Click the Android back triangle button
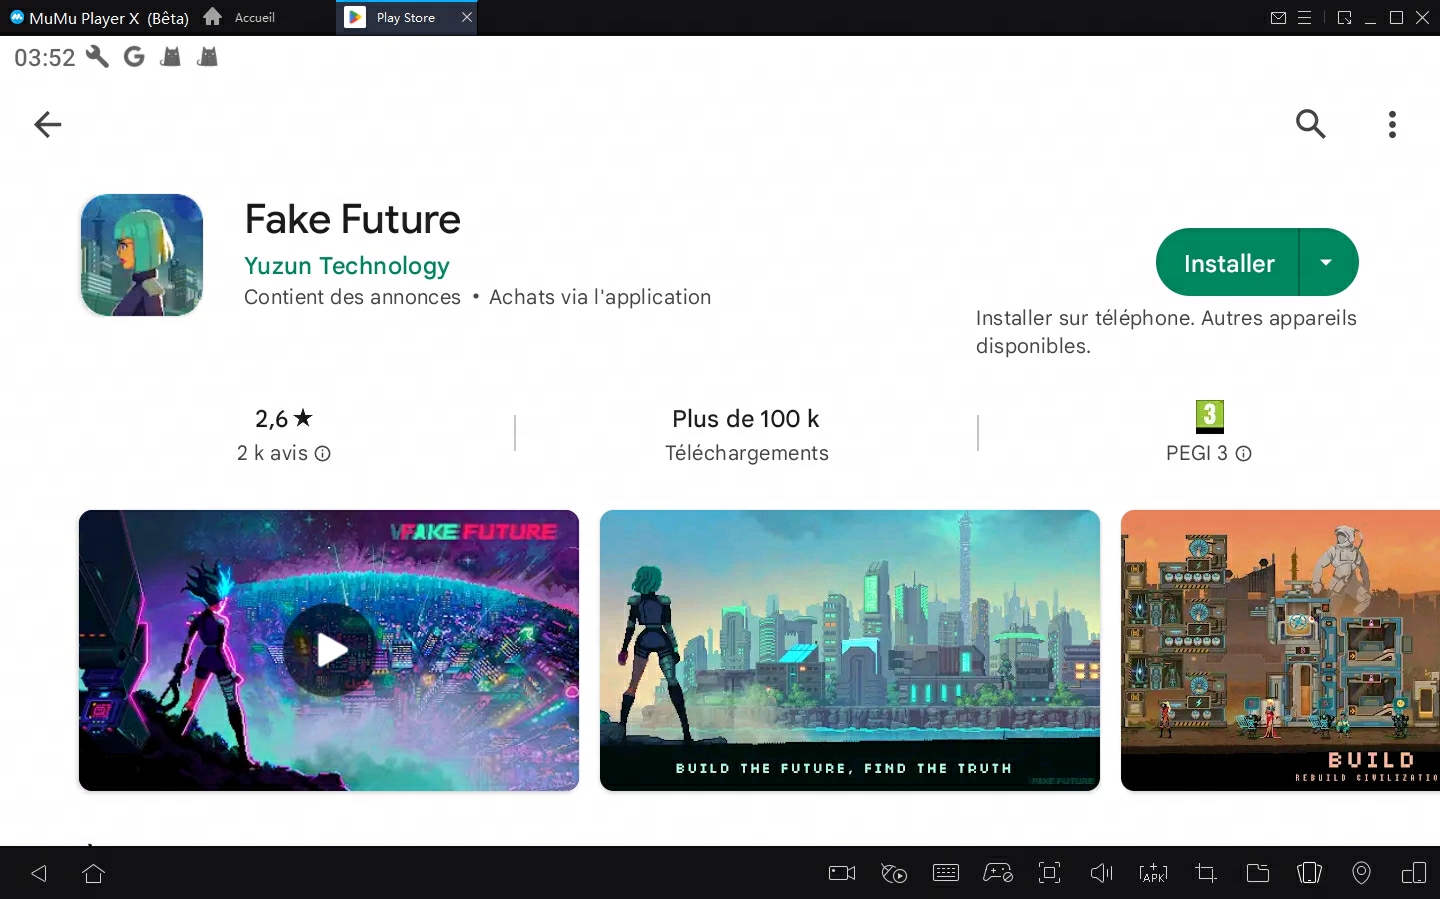The height and width of the screenshot is (899, 1440). coord(40,873)
